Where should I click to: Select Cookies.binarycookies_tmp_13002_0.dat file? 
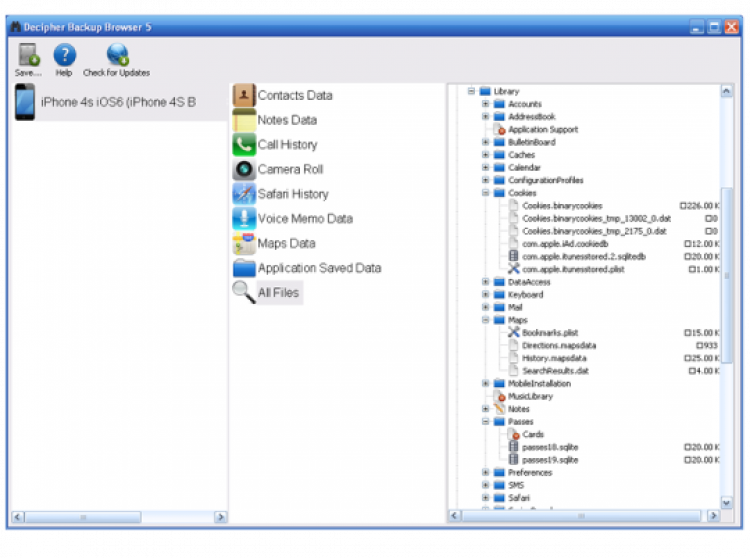[596, 218]
